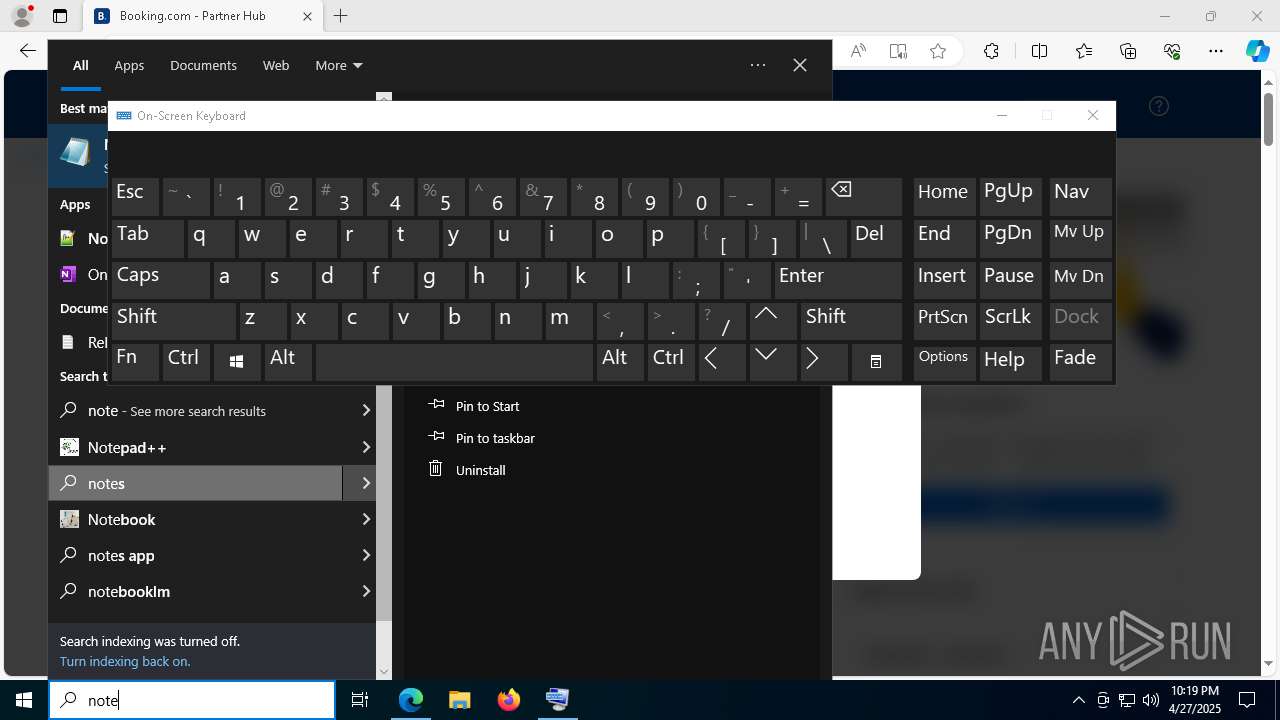Click the Fade key on the keyboard
This screenshot has height=720, width=1280.
coord(1080,362)
